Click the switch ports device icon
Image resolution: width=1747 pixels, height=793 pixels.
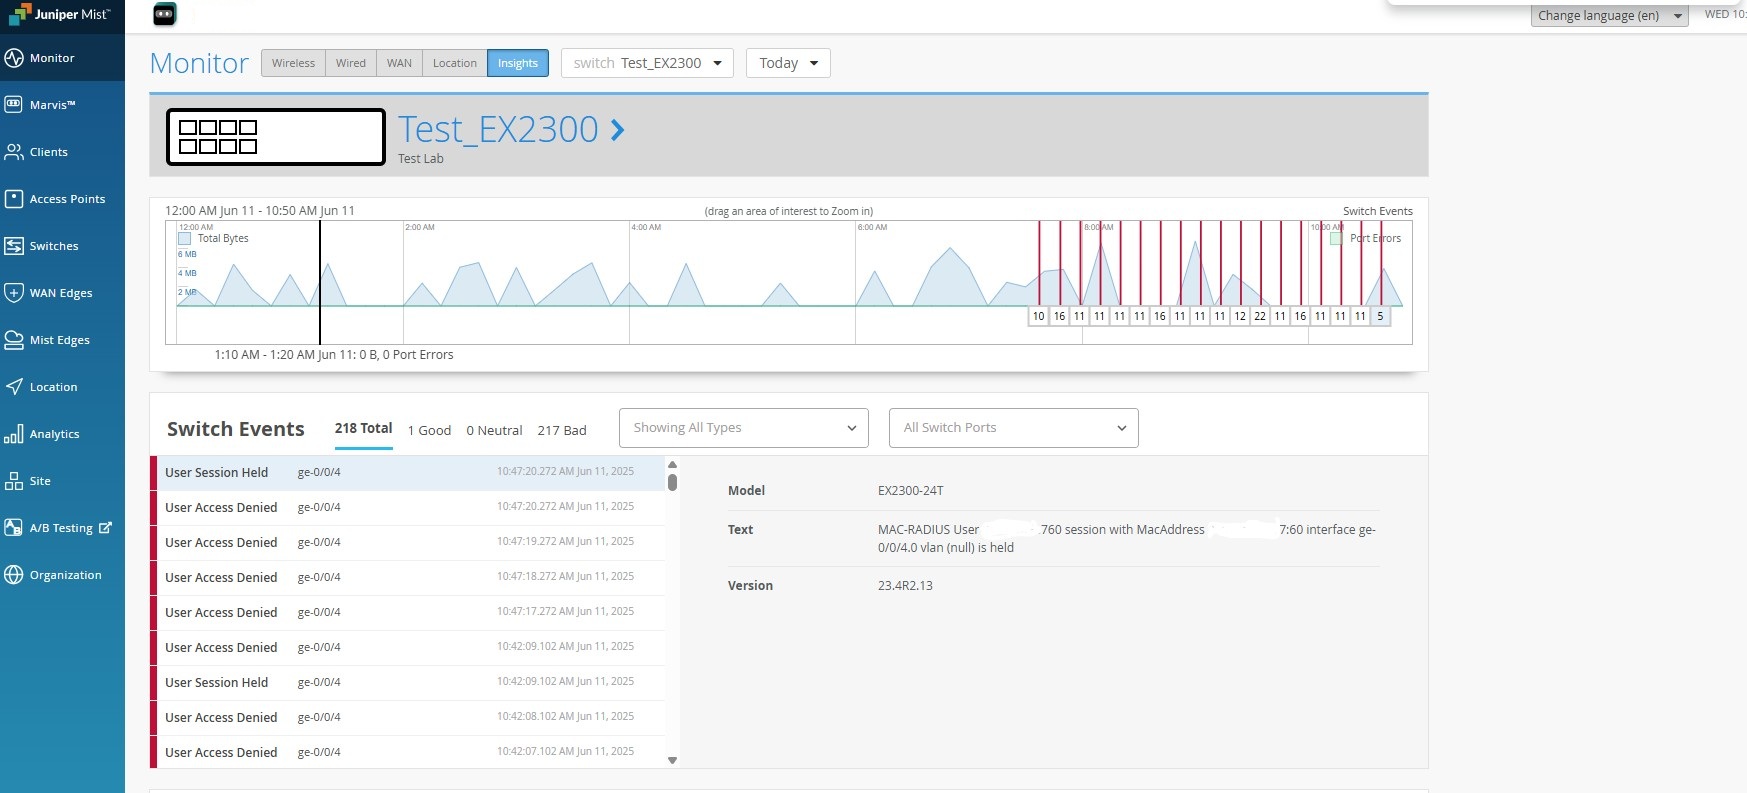pos(275,137)
